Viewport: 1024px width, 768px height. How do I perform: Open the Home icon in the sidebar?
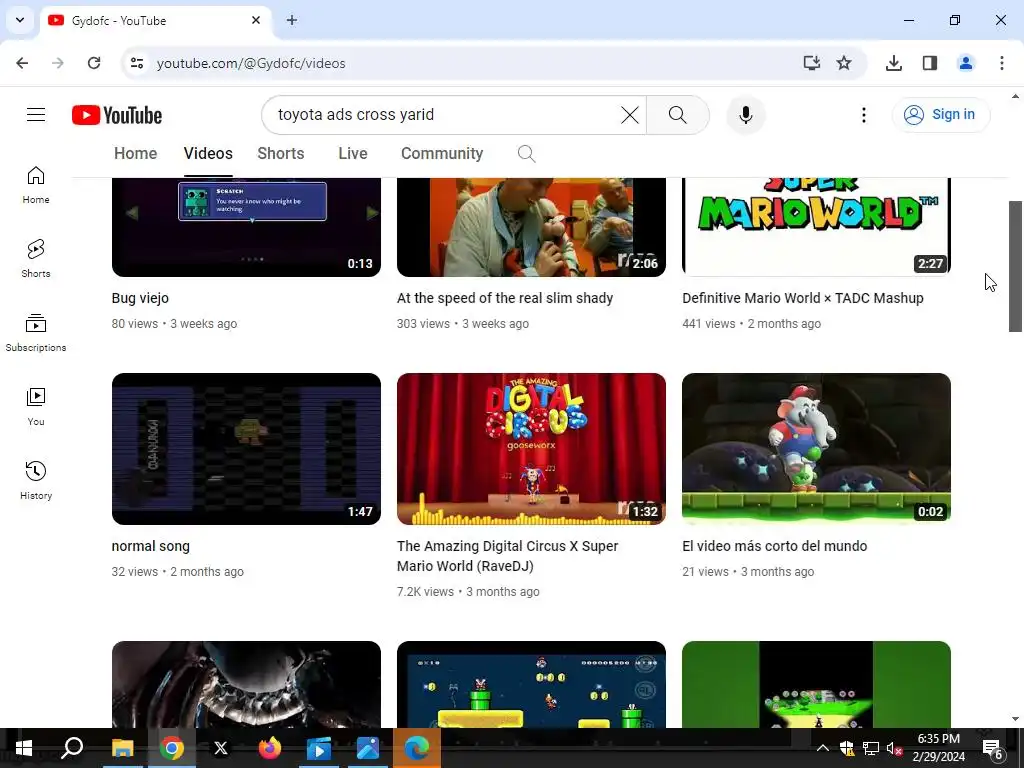click(x=36, y=185)
